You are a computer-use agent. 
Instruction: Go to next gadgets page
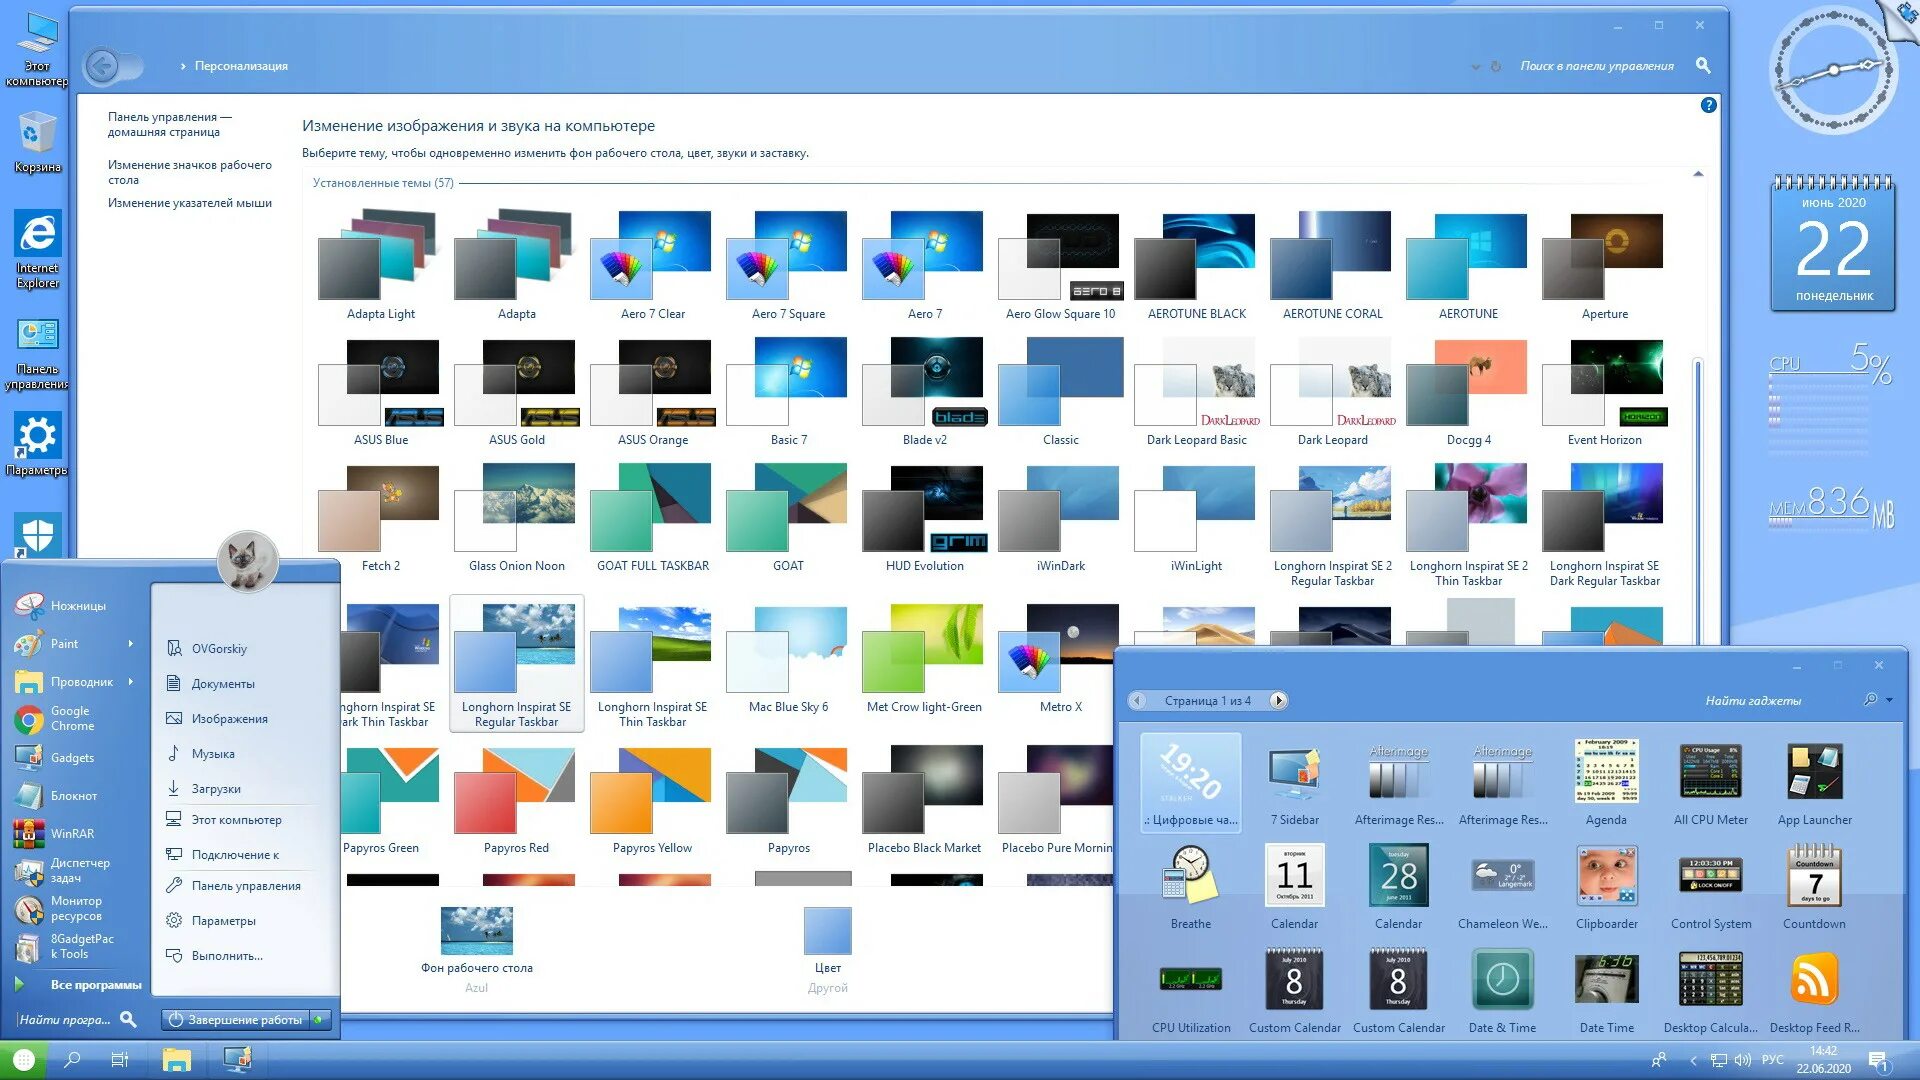tap(1278, 701)
